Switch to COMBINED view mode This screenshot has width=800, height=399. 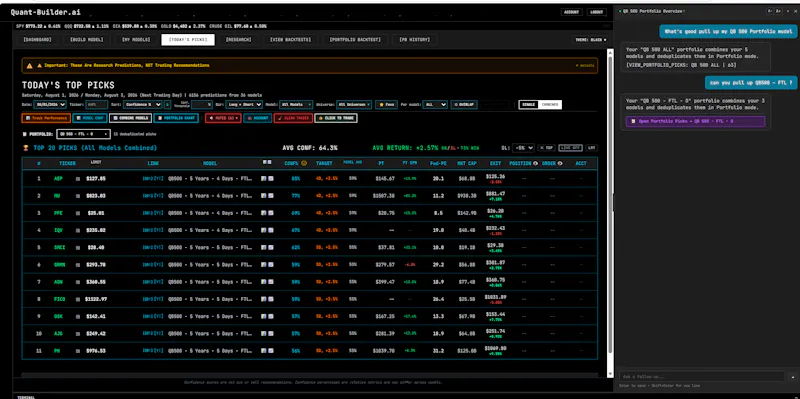(x=550, y=105)
